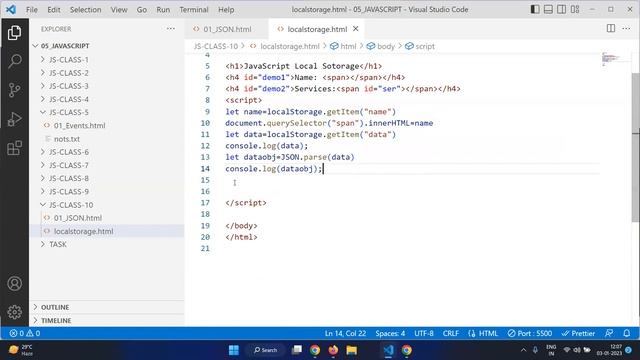The height and width of the screenshot is (360, 640).
Task: Collapse the JS-CLASS-10 folder
Action: coord(107,204)
